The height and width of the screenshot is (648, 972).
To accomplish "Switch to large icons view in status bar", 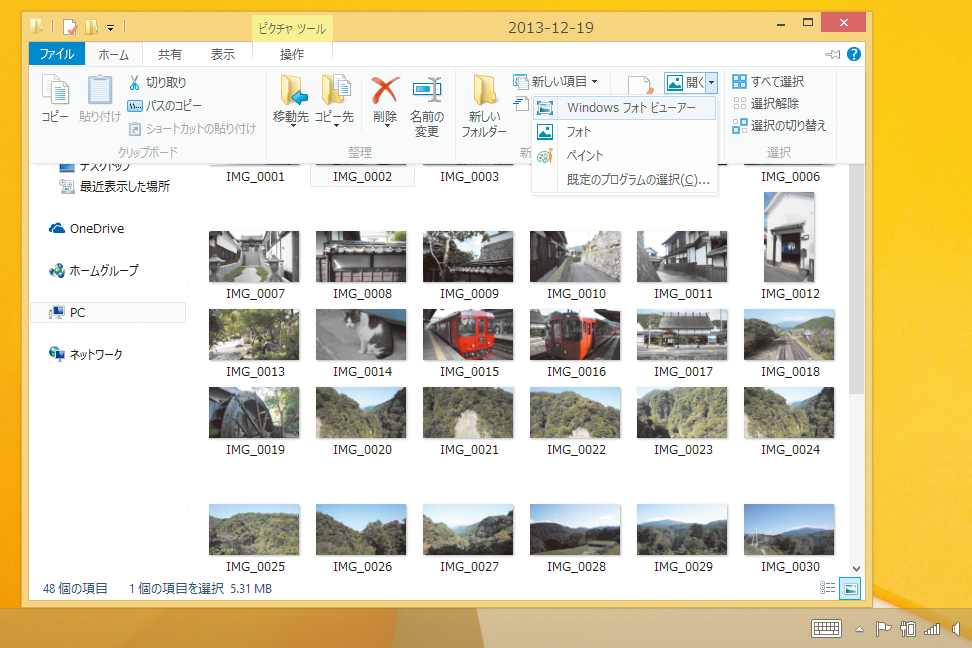I will (x=850, y=588).
